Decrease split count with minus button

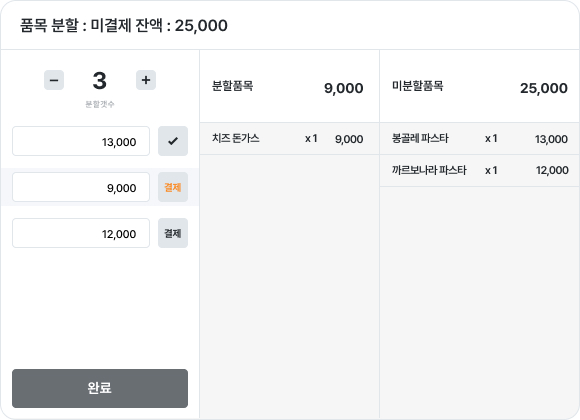tap(54, 80)
